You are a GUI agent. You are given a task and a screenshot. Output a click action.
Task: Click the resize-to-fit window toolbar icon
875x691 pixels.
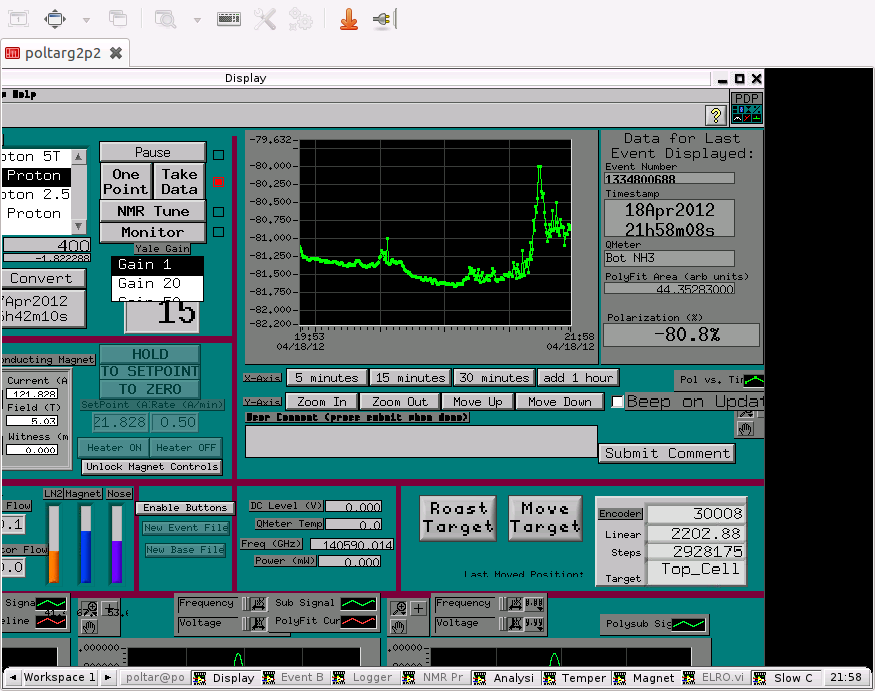point(55,20)
